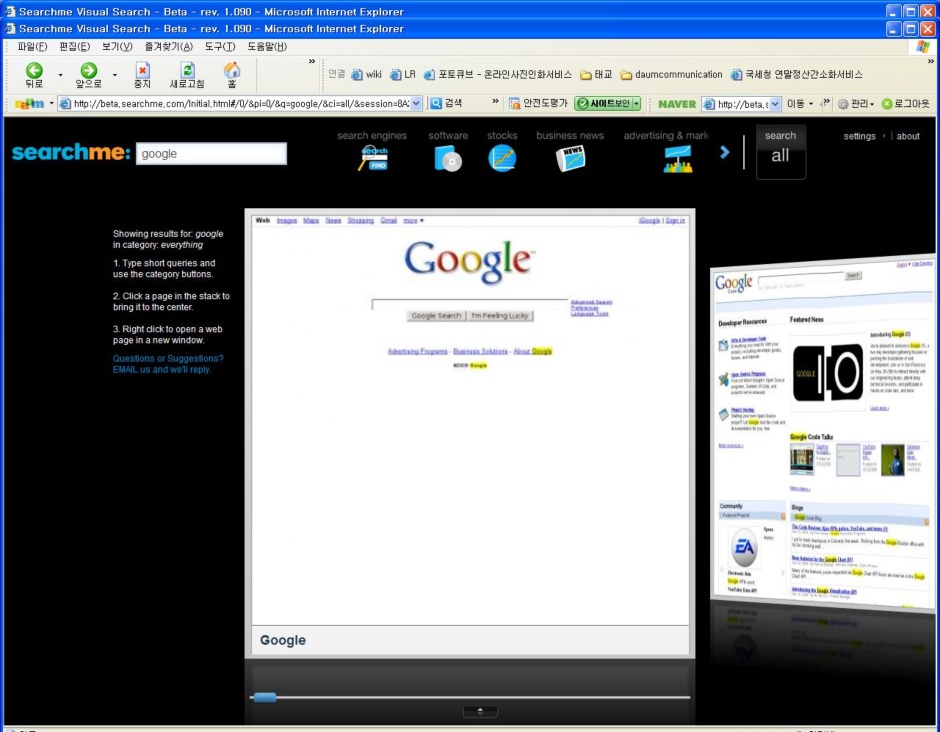This screenshot has width=940, height=732.
Task: Click the Images link in Google preview
Action: [x=287, y=221]
